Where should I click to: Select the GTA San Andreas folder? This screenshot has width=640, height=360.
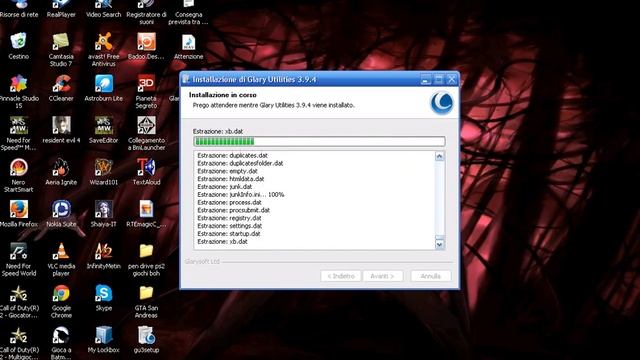pos(146,293)
